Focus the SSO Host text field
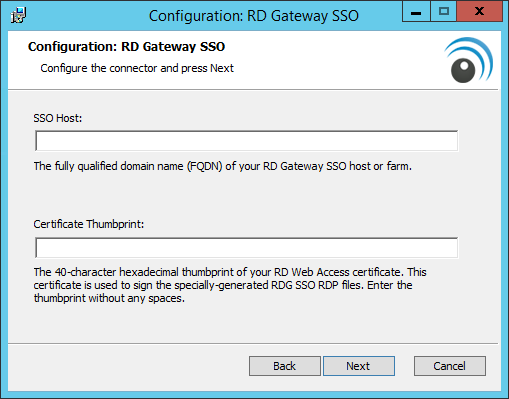Screen dimensions: 509x399 tap(247, 141)
